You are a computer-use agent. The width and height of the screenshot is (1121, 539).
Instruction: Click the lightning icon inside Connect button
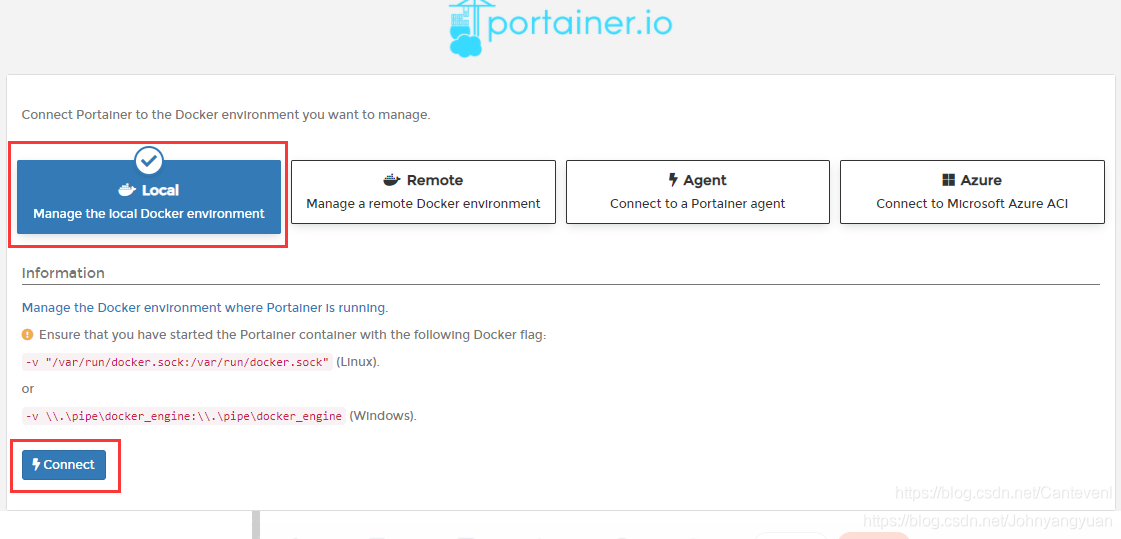click(x=36, y=465)
